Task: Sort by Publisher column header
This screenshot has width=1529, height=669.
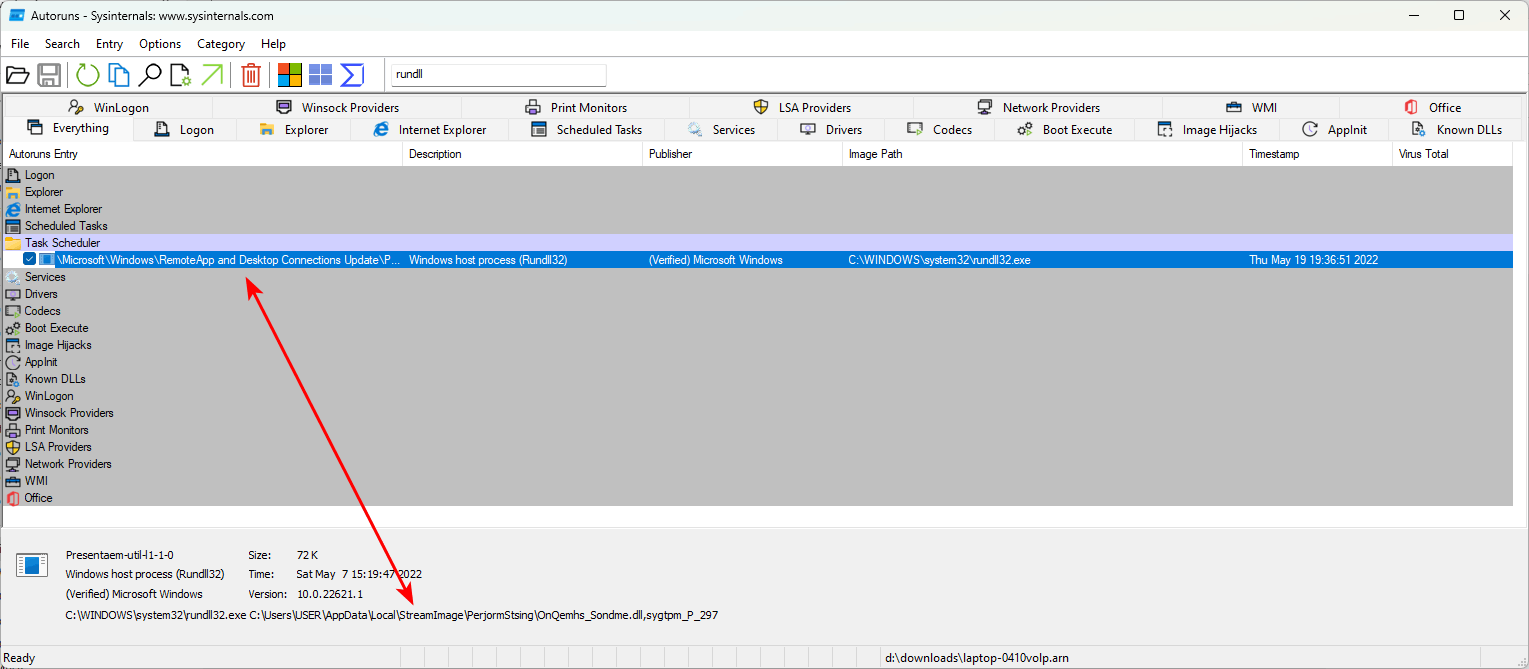Action: pyautogui.click(x=743, y=154)
